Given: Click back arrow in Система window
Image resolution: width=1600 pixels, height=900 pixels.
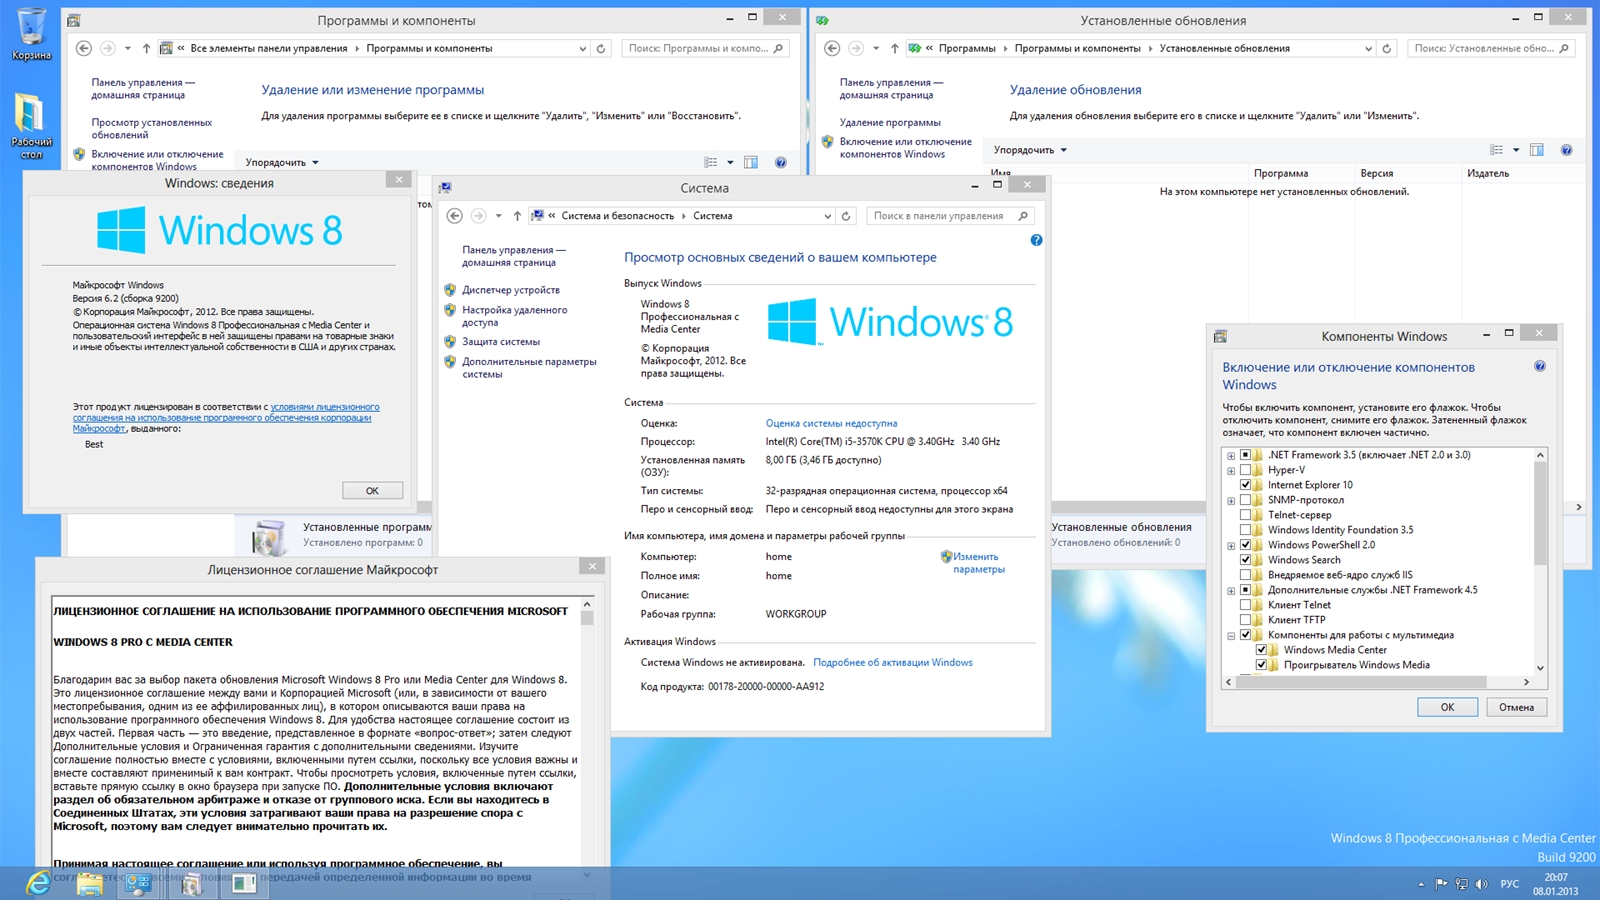Looking at the screenshot, I should [455, 216].
